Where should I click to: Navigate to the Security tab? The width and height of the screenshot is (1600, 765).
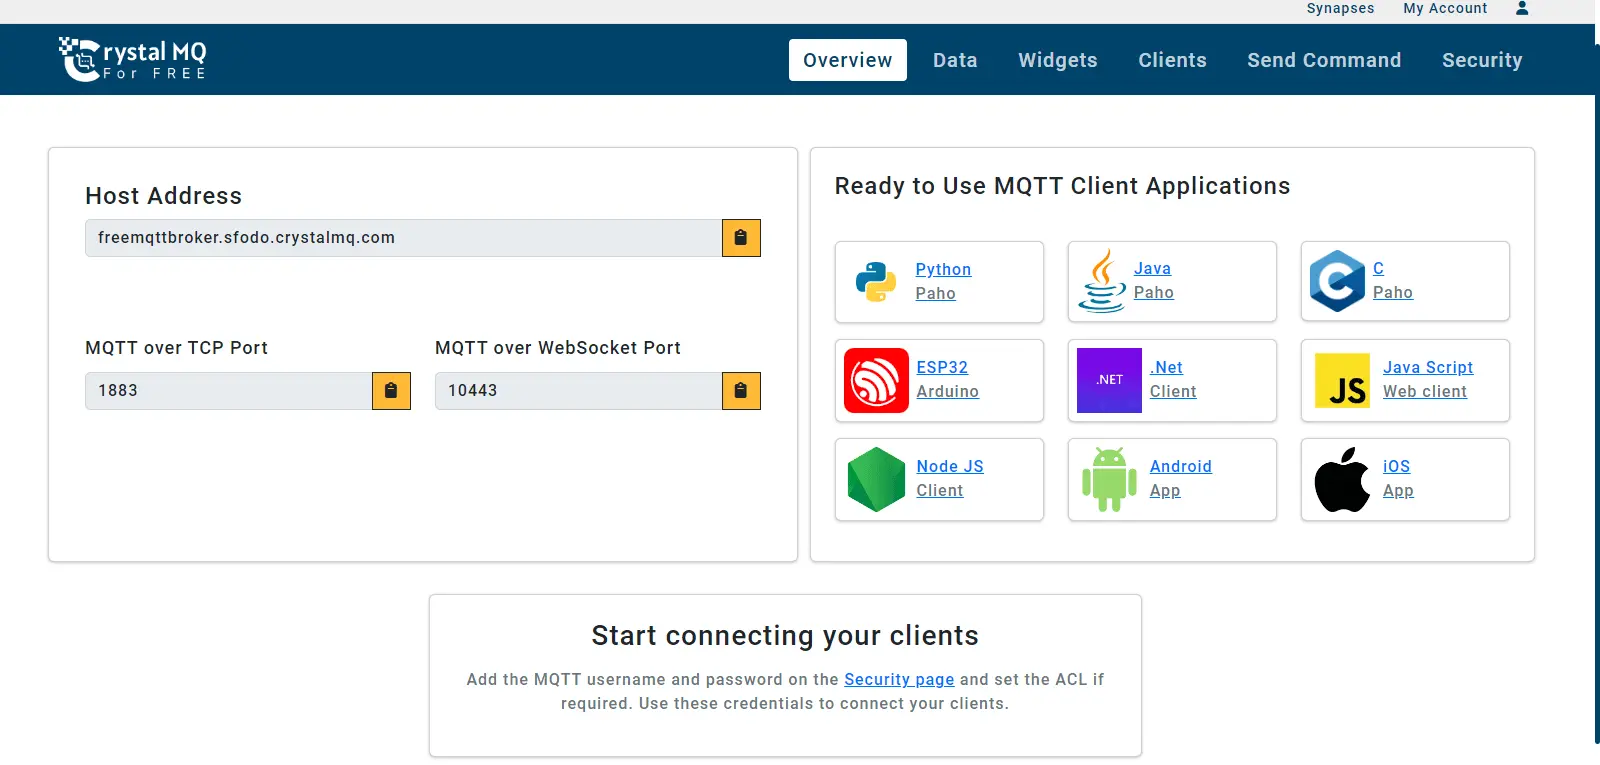tap(1482, 60)
